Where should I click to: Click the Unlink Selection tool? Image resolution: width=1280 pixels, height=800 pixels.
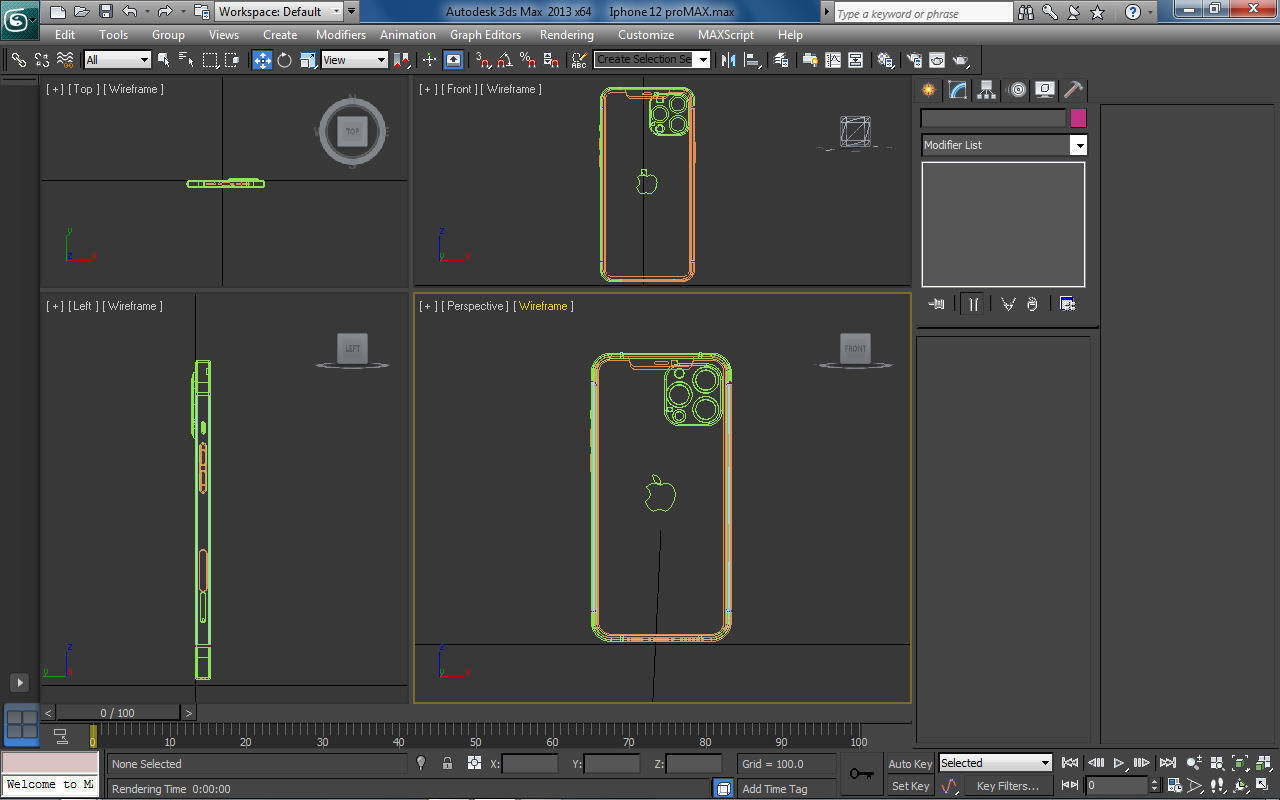point(42,60)
